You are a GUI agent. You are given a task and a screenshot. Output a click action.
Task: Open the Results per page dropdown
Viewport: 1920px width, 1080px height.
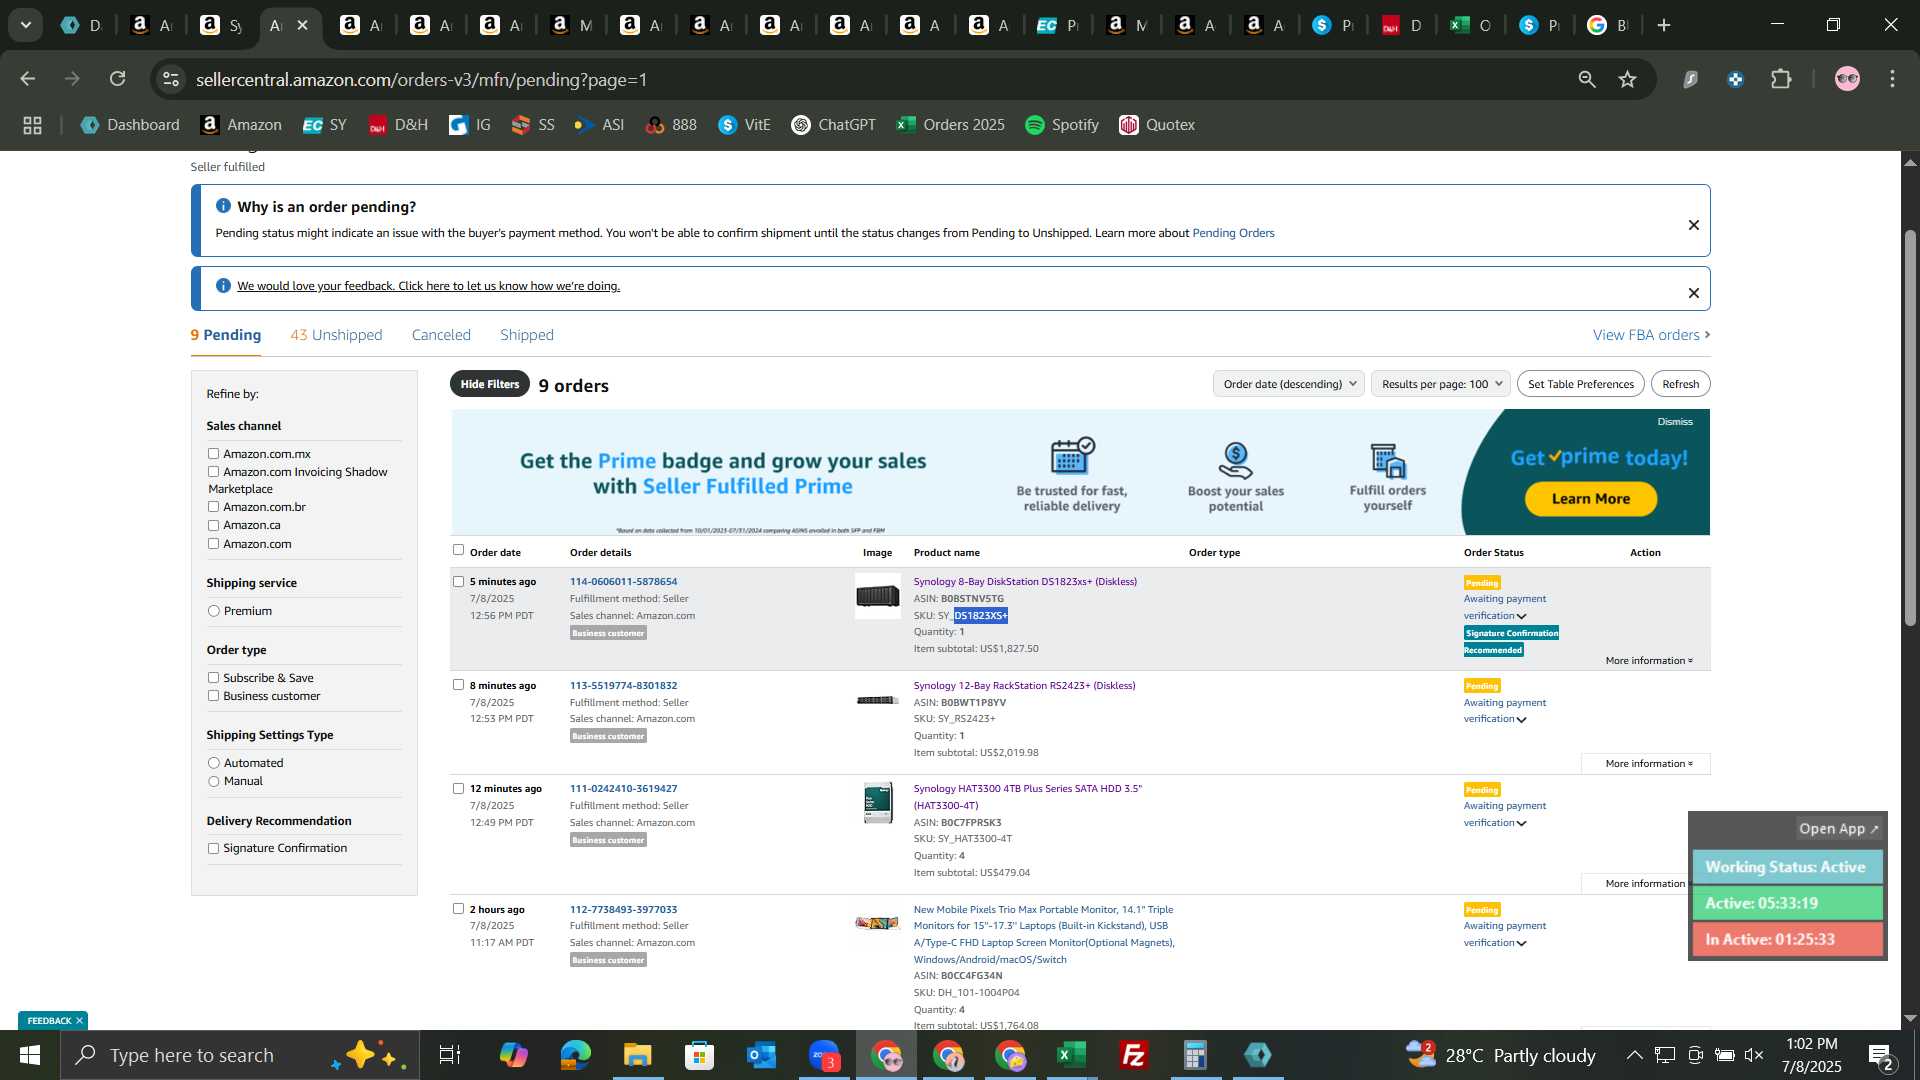pos(1440,384)
